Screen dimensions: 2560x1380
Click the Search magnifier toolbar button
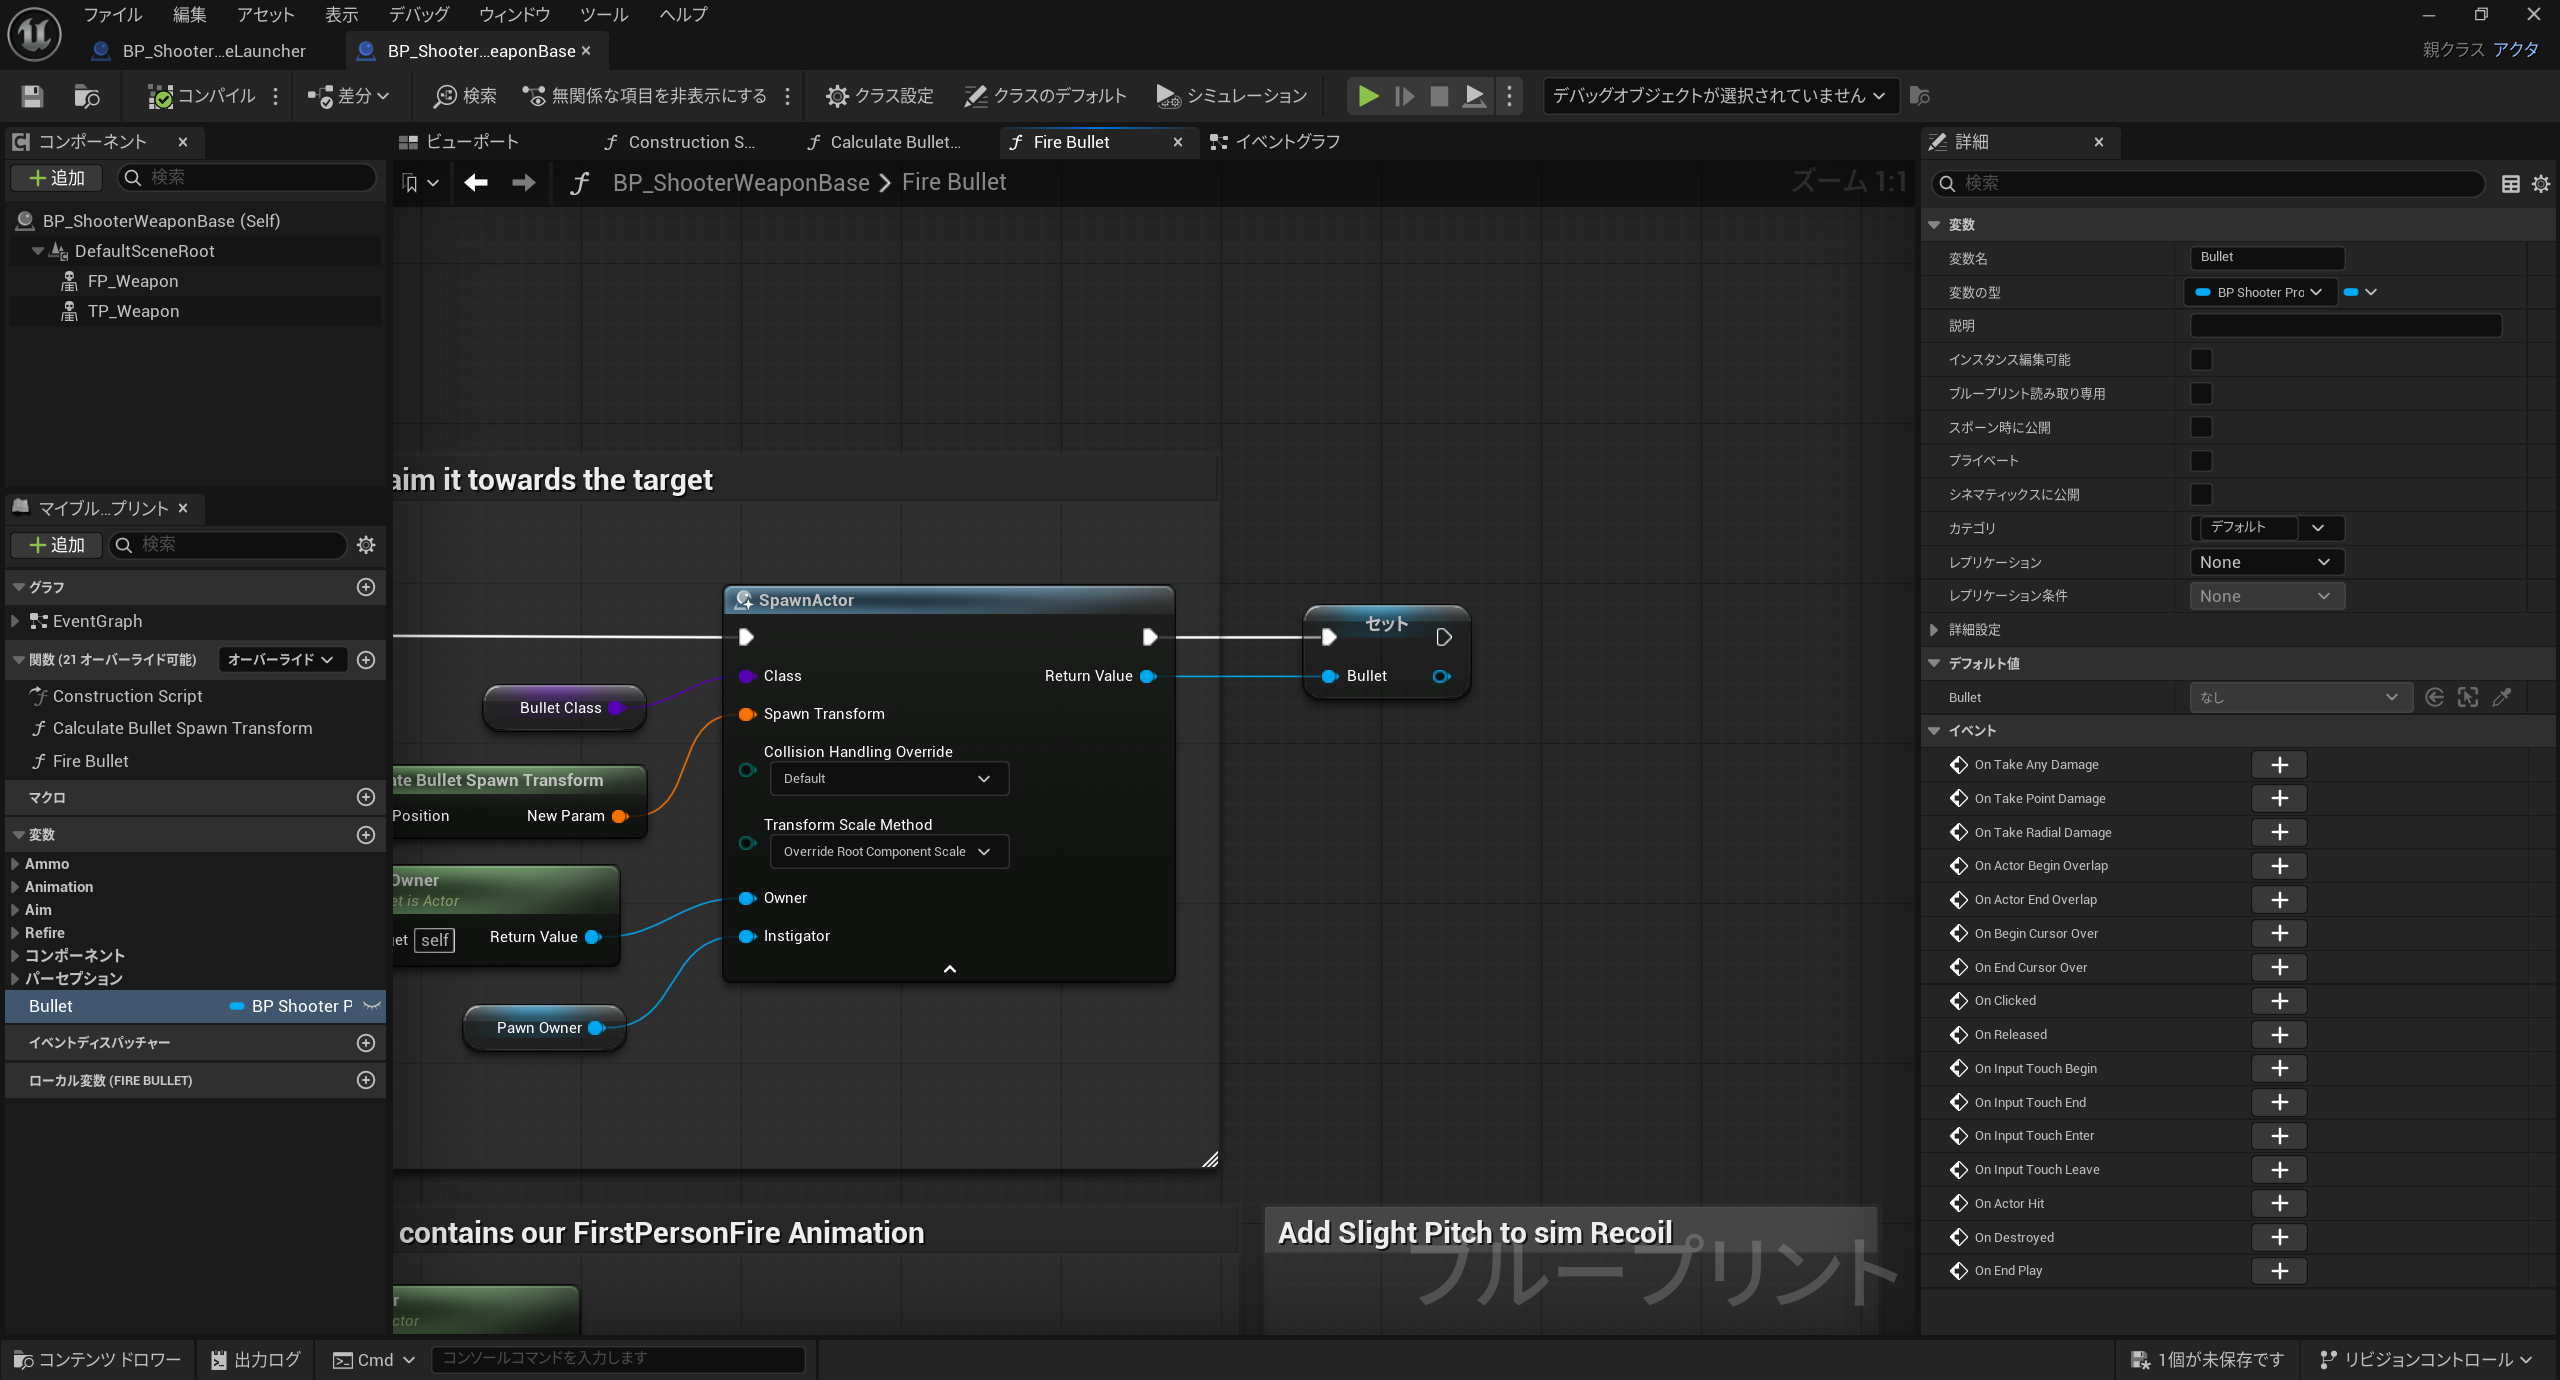tap(465, 96)
